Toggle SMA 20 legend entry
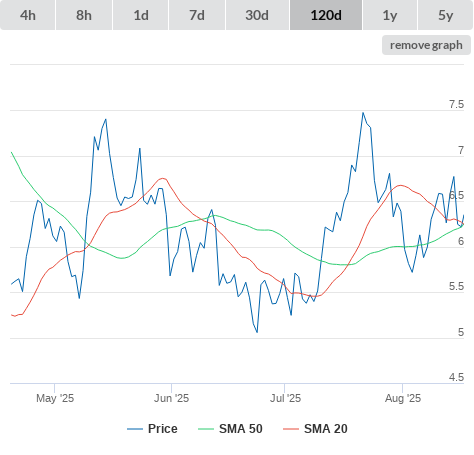Viewport: 474px width, 455px height. (x=326, y=429)
